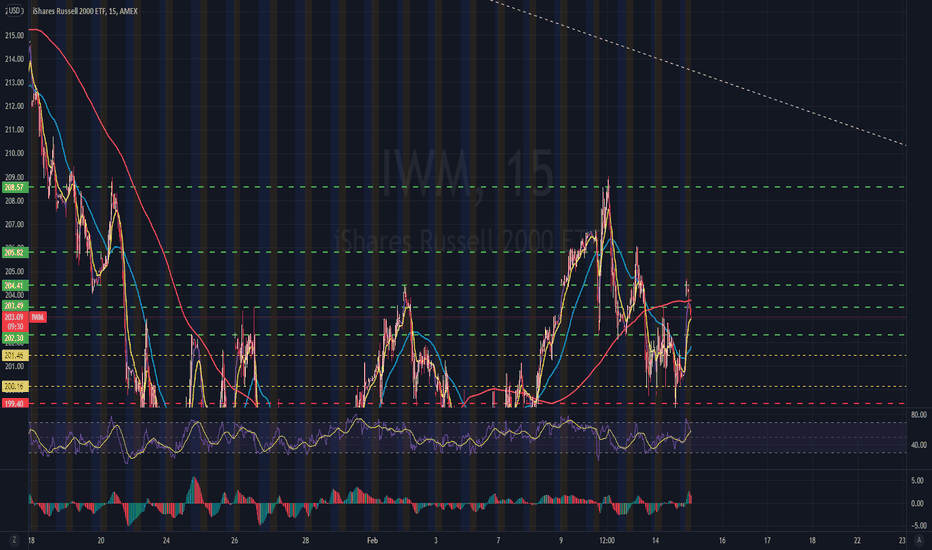Screen dimensions: 932x550
Task: Click the 205.82 green price label
Action: pos(14,253)
